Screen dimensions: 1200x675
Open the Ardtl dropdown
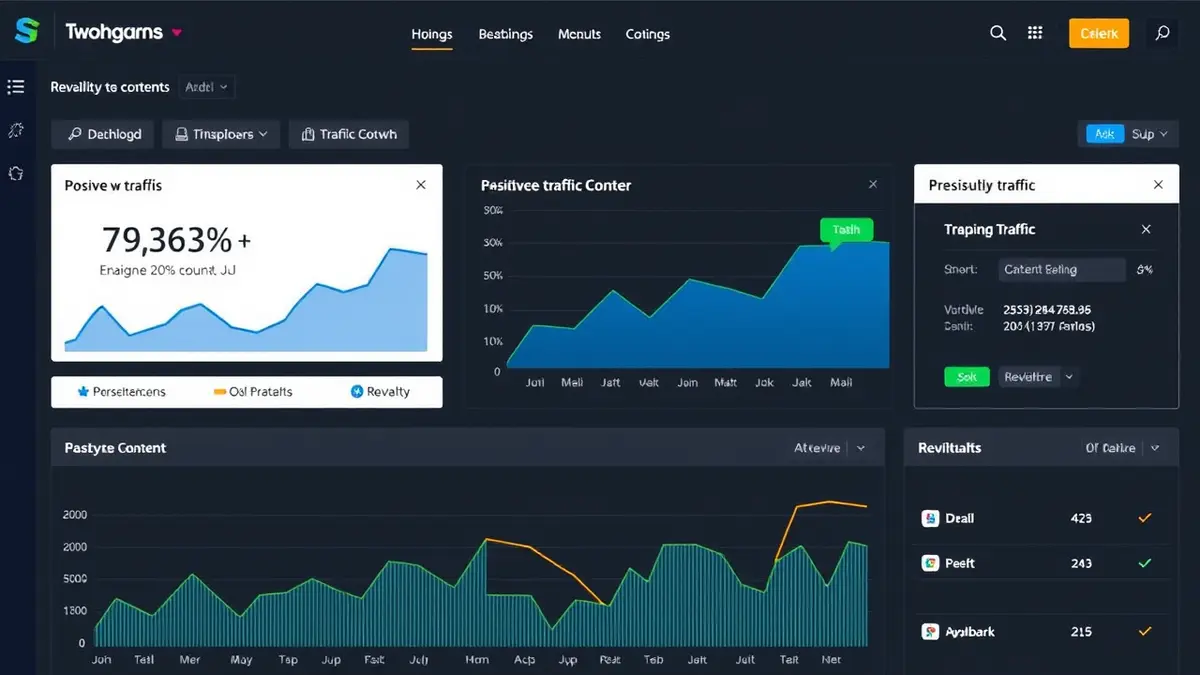click(206, 87)
